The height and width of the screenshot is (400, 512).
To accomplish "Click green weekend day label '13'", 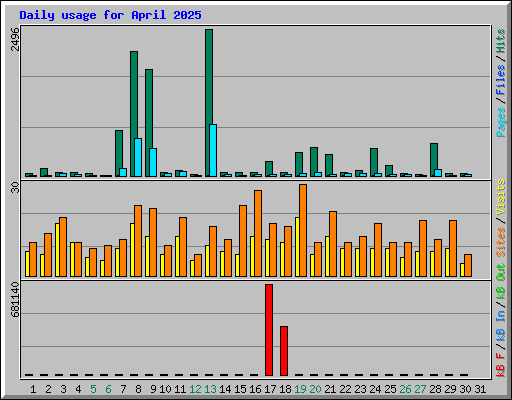I will [210, 389].
